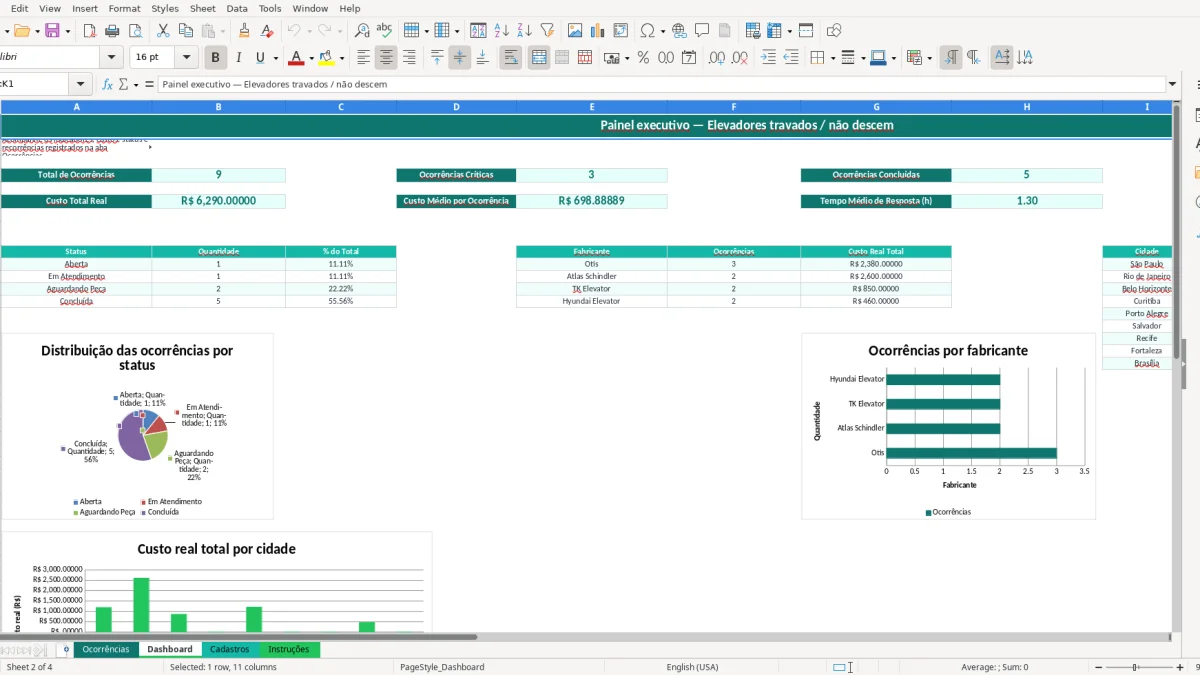The image size is (1200, 675).
Task: Insert a hyperlink
Action: (x=679, y=31)
